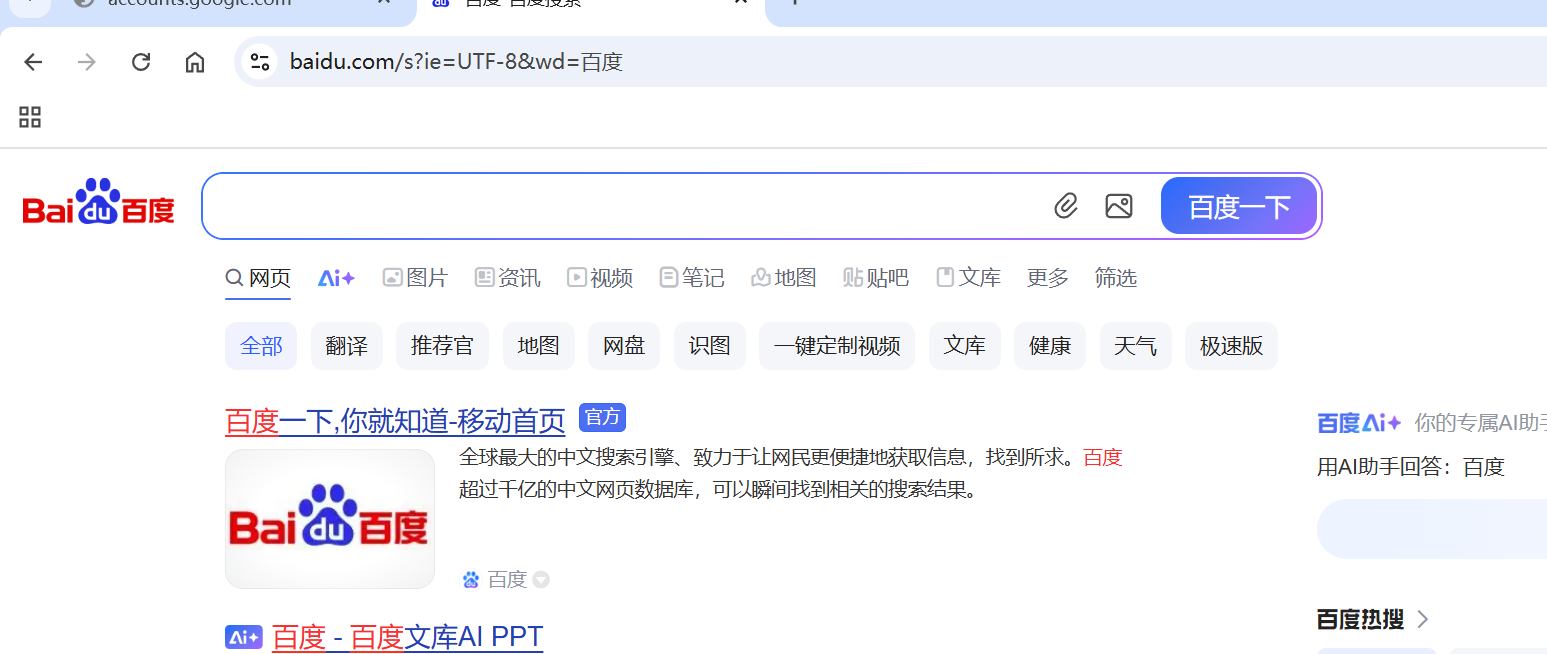Click the address bar URL

click(456, 62)
